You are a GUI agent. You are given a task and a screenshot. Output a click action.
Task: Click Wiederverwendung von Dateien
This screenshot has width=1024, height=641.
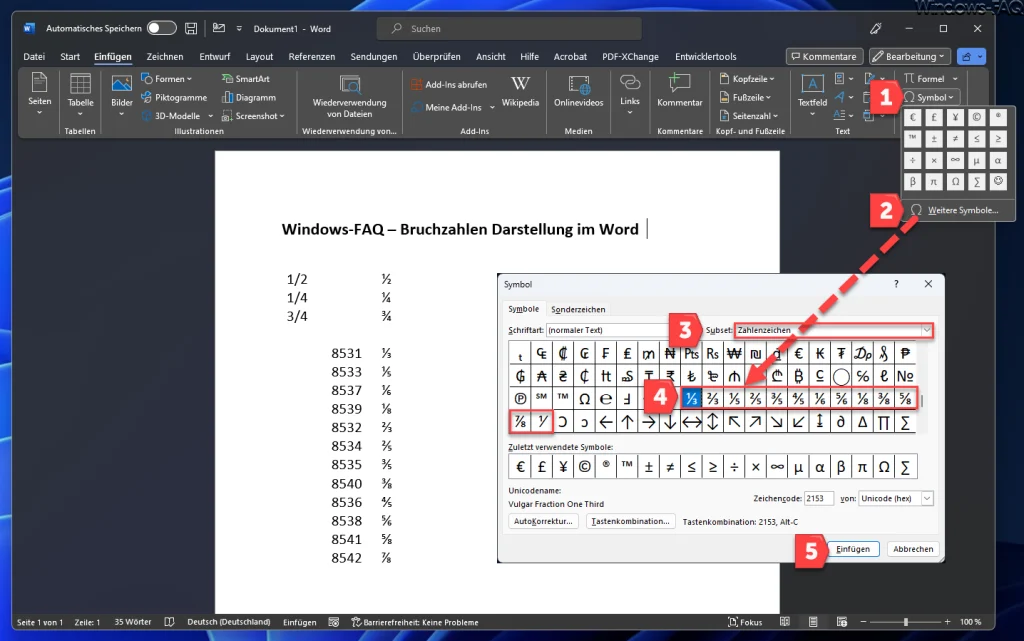tap(349, 96)
